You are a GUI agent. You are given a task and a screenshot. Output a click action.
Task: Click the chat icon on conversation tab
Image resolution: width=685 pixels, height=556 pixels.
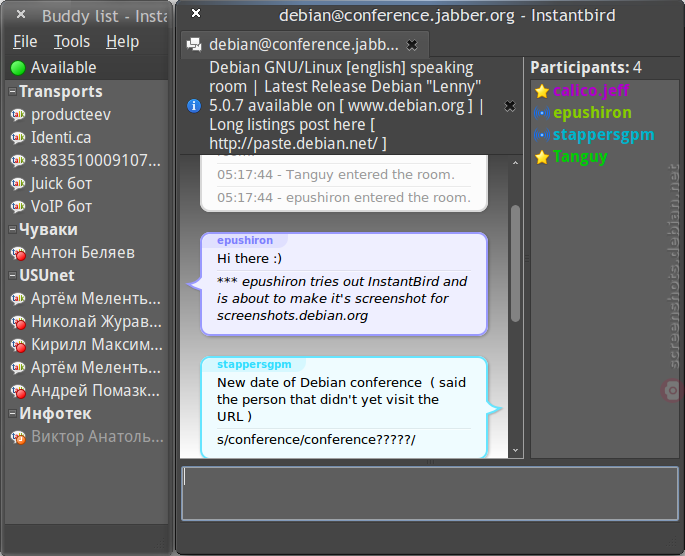194,45
